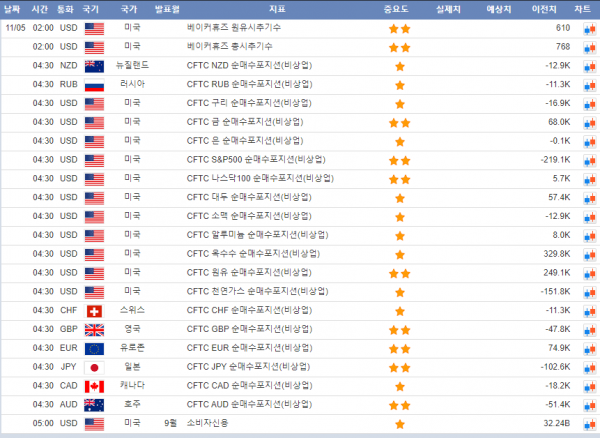Open the 베이커휴즈 총시추기수 indicator link
The image size is (600, 438).
click(228, 47)
